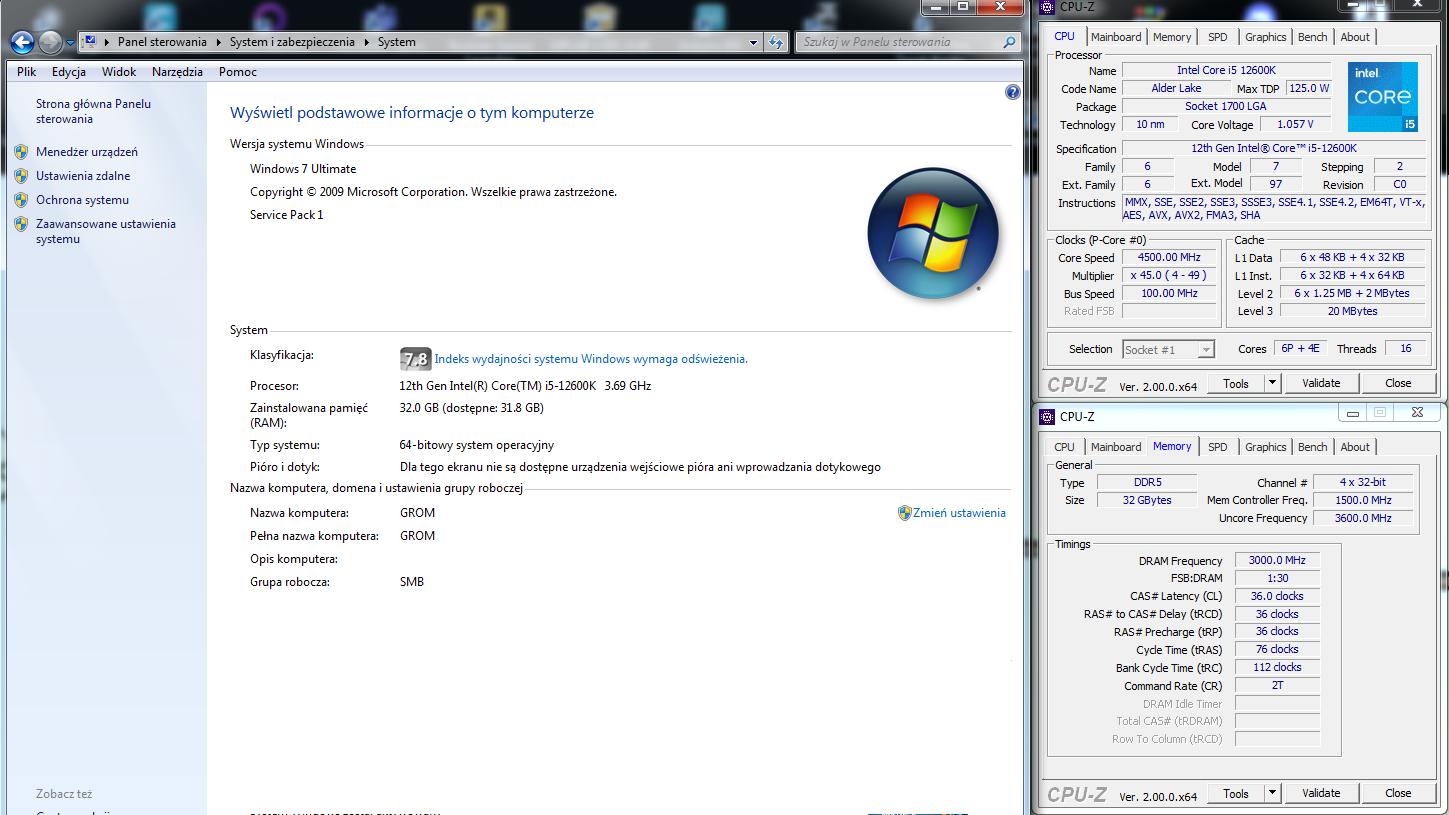Switch to SPD tab in top CPU-Z window

pyautogui.click(x=1217, y=37)
